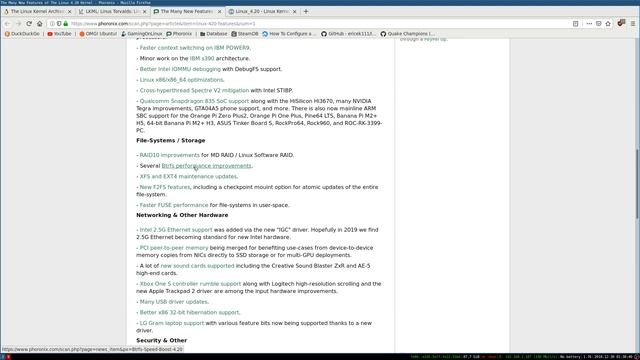Open XFS and EXT4 maintenance updates link
The width and height of the screenshot is (640, 360).
pos(188,176)
